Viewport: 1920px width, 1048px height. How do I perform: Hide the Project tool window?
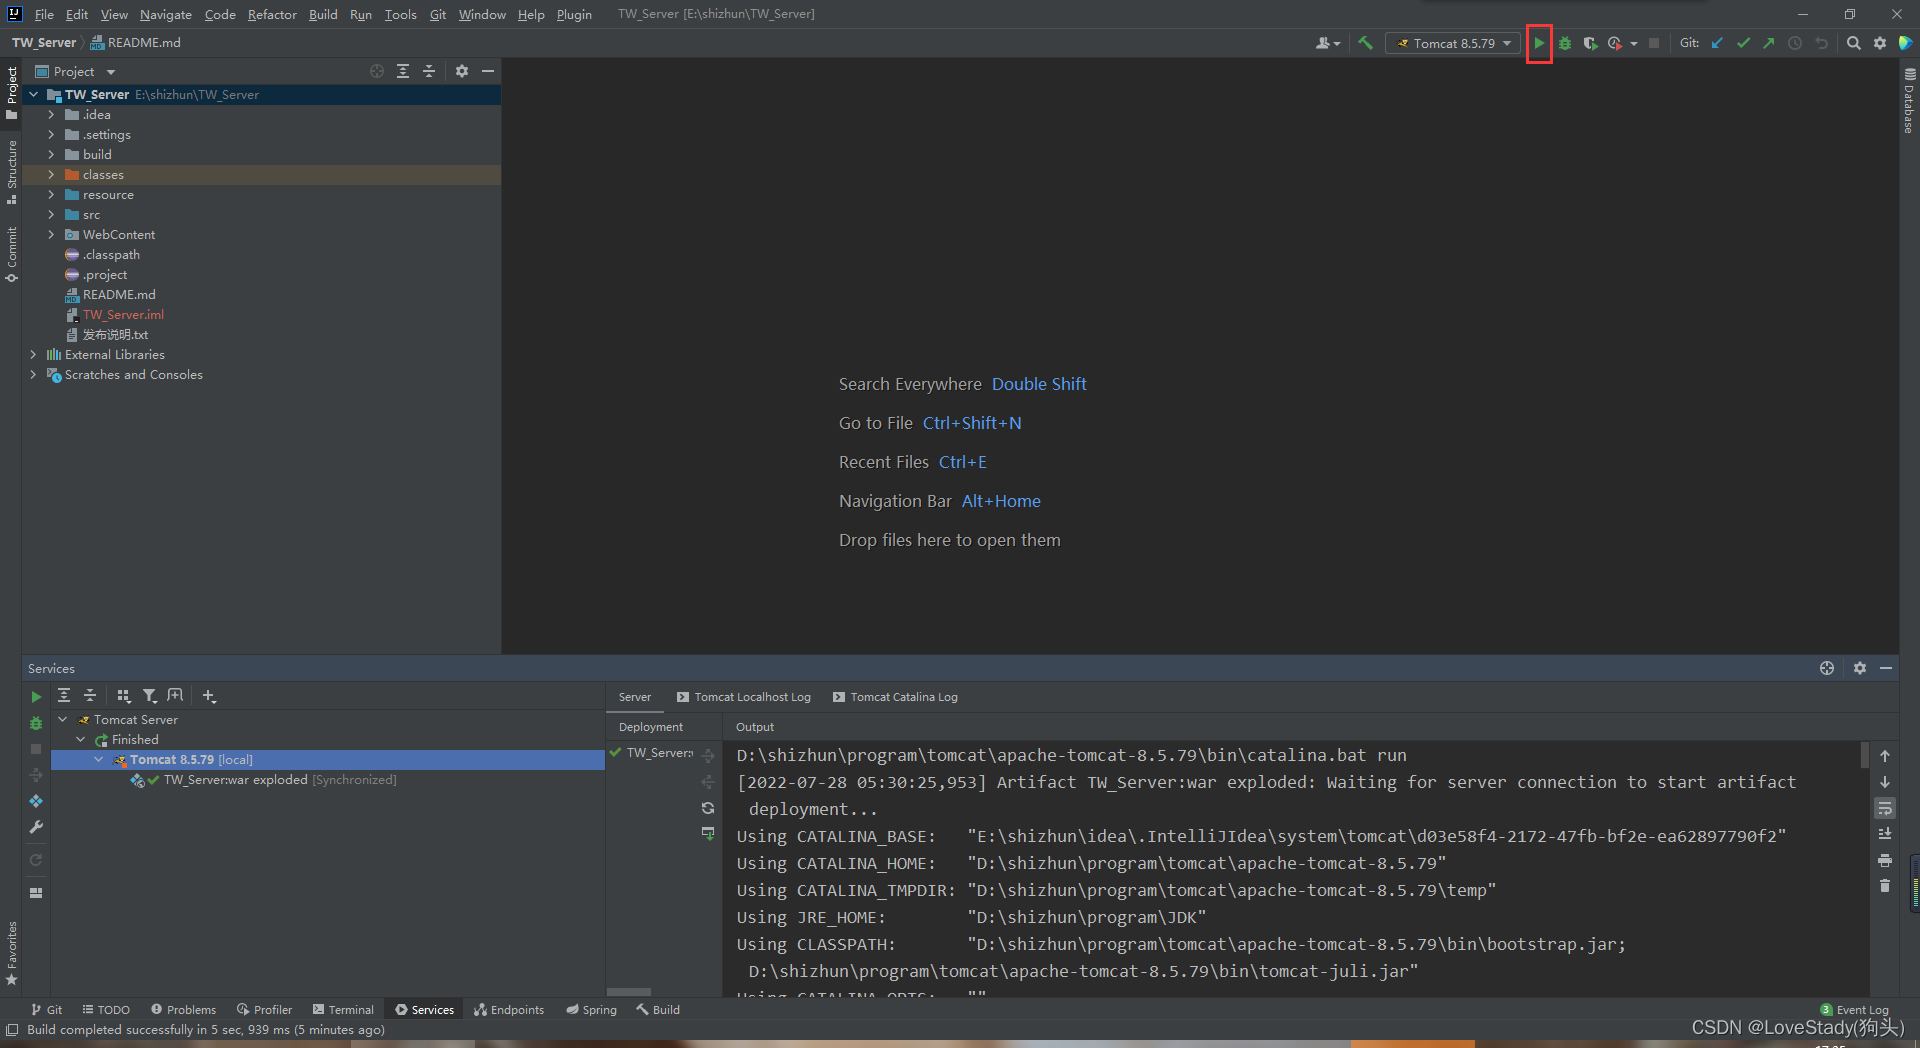488,71
